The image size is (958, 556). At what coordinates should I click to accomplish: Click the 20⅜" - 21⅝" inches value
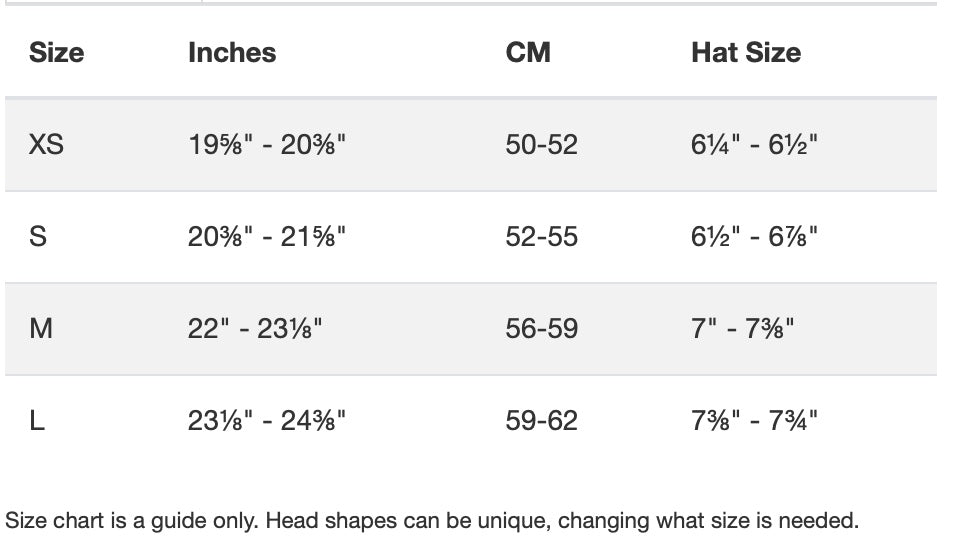(x=267, y=237)
